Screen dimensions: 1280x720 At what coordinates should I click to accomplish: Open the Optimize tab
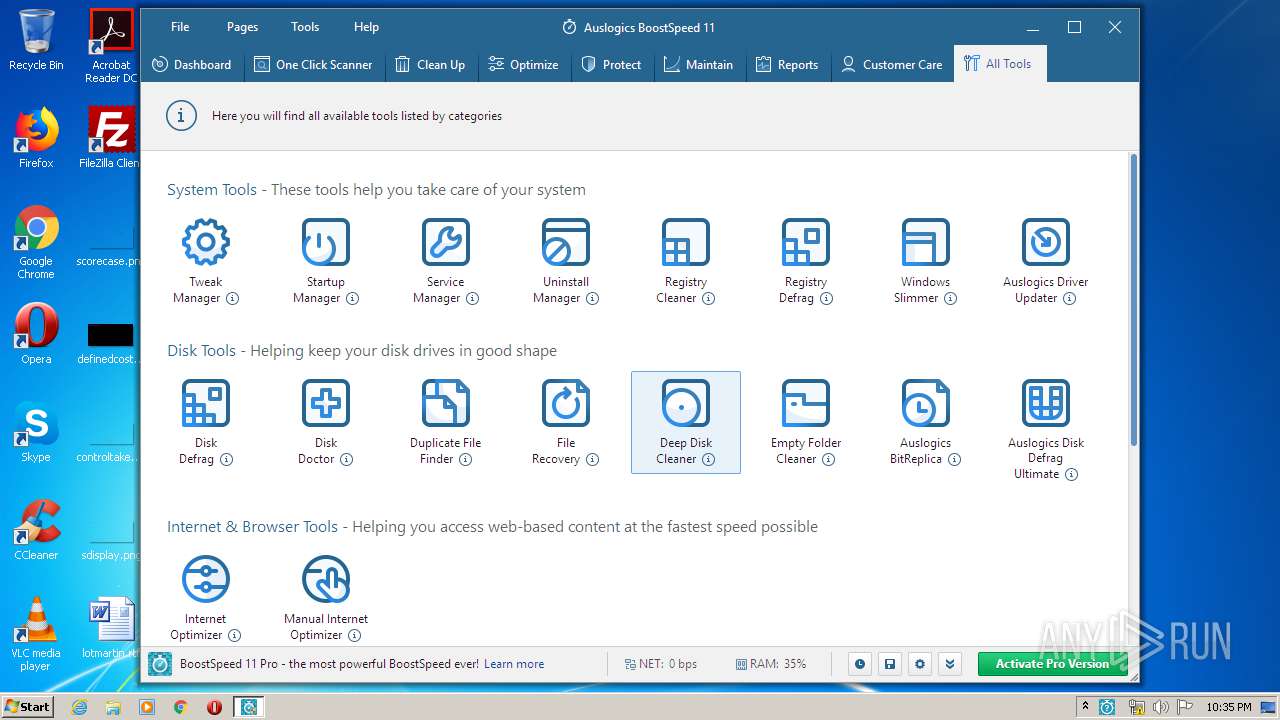(x=523, y=64)
